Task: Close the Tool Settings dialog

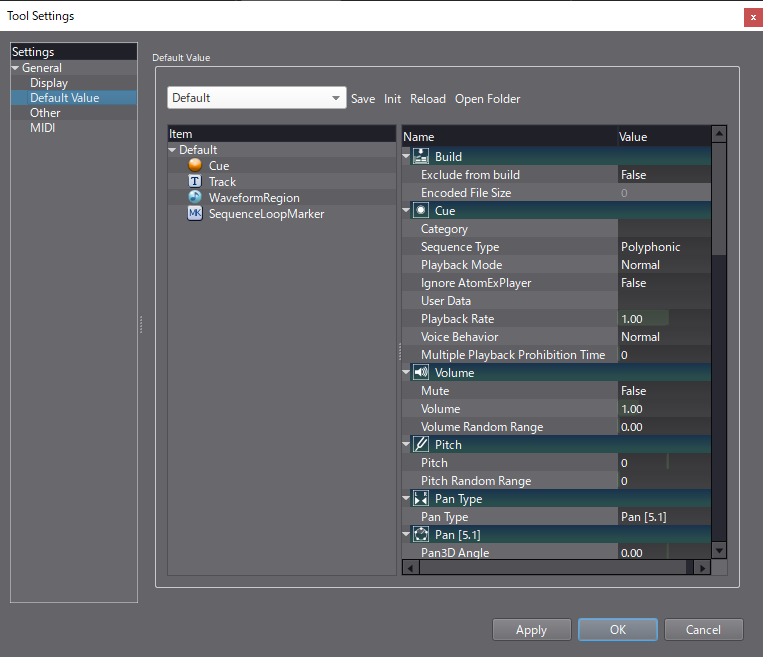Action: pyautogui.click(x=753, y=18)
